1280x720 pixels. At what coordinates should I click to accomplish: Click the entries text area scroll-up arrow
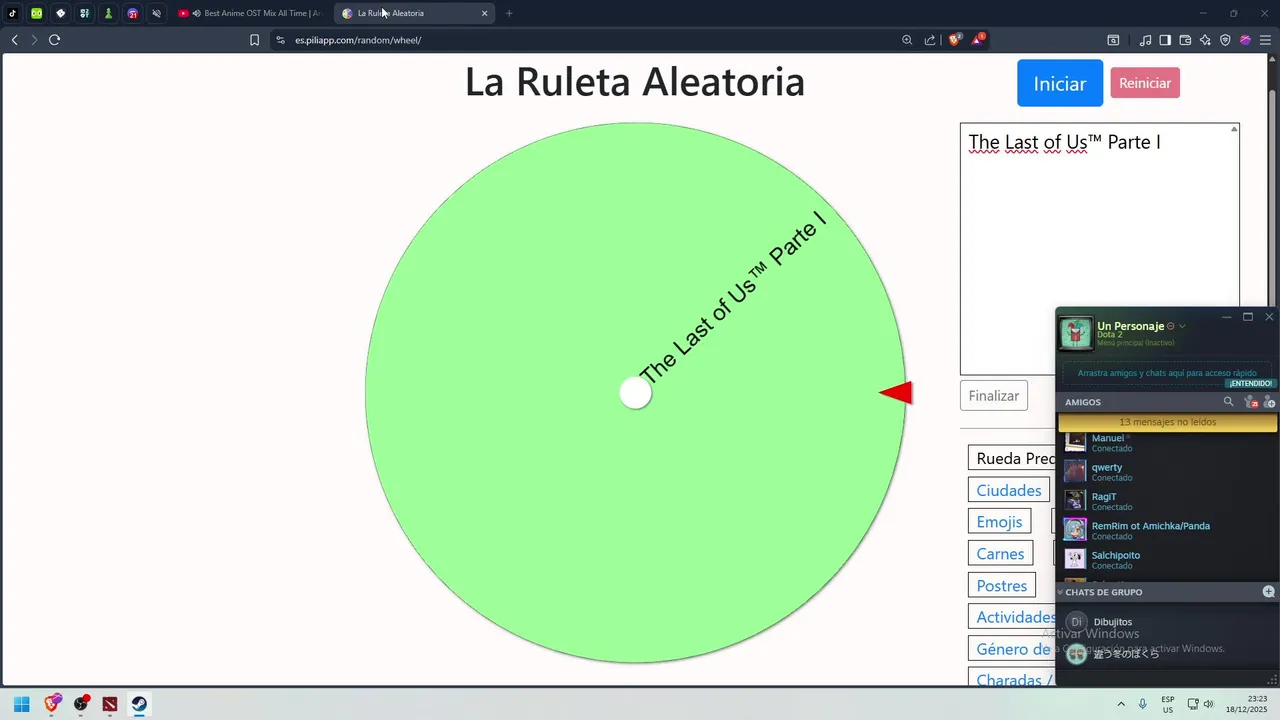(x=1234, y=129)
